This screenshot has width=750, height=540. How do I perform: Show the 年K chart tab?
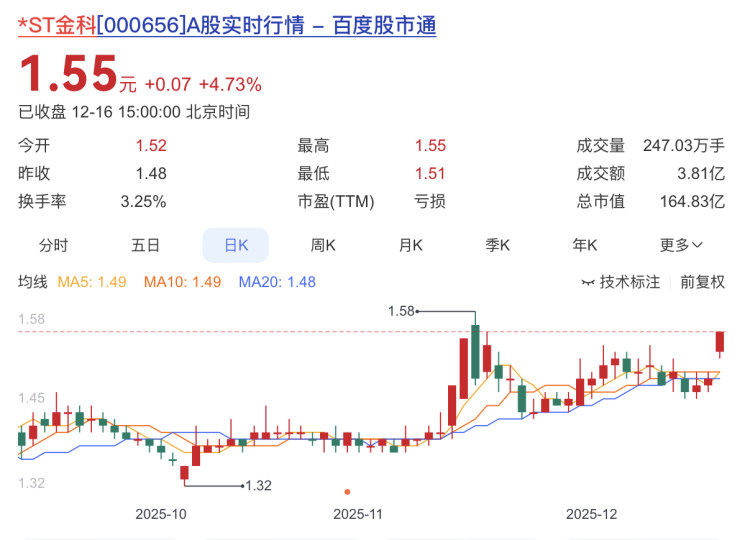point(585,245)
